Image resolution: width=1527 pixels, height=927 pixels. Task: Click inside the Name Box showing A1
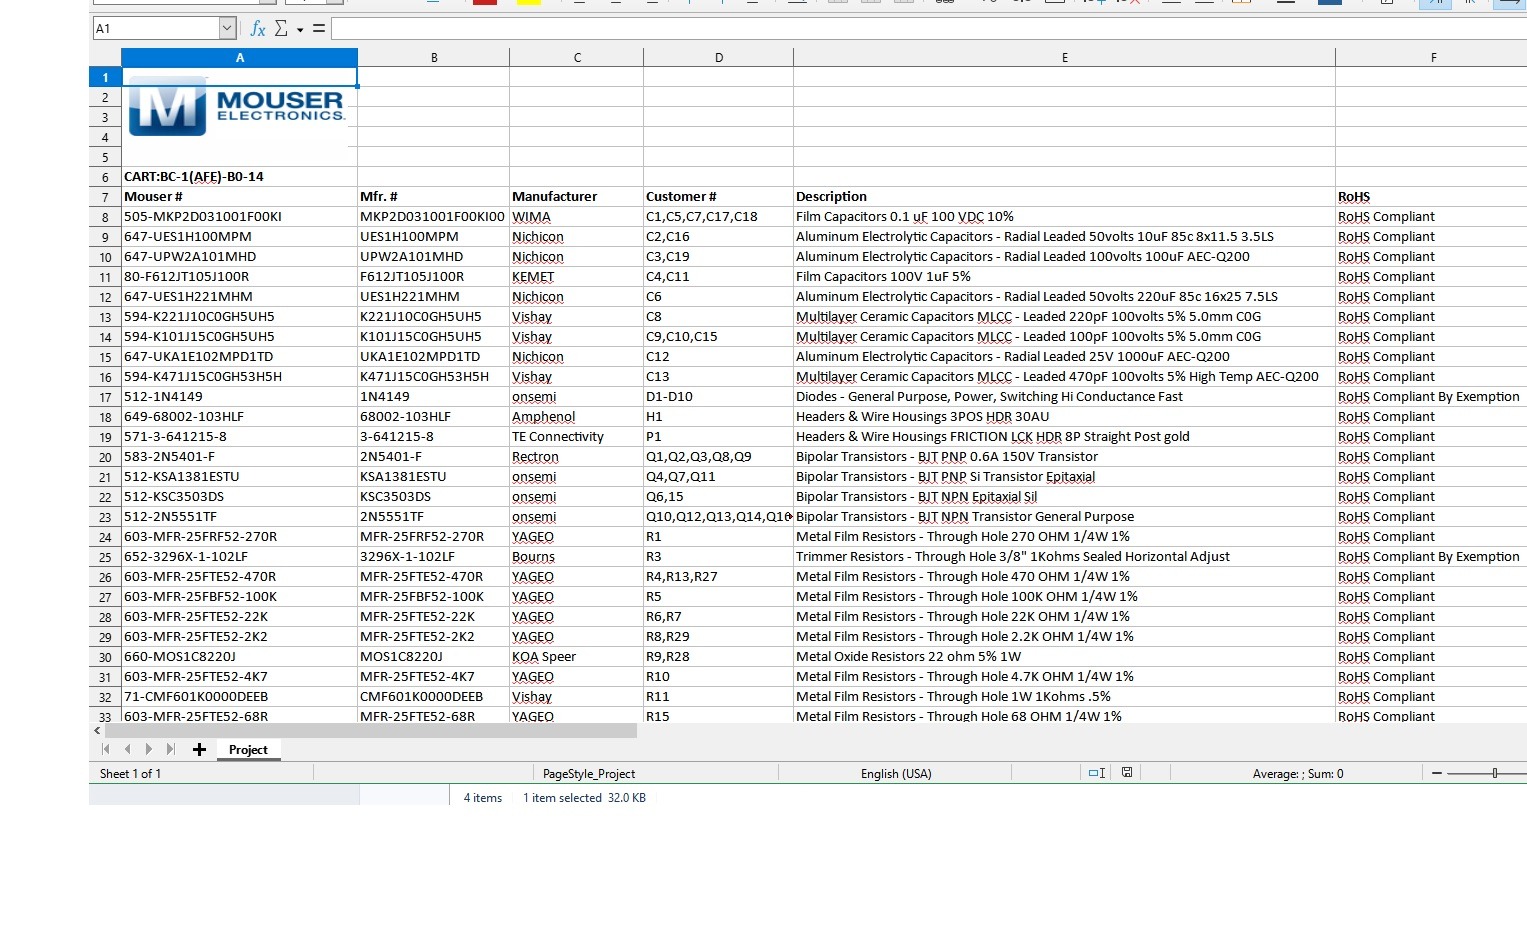tap(156, 29)
